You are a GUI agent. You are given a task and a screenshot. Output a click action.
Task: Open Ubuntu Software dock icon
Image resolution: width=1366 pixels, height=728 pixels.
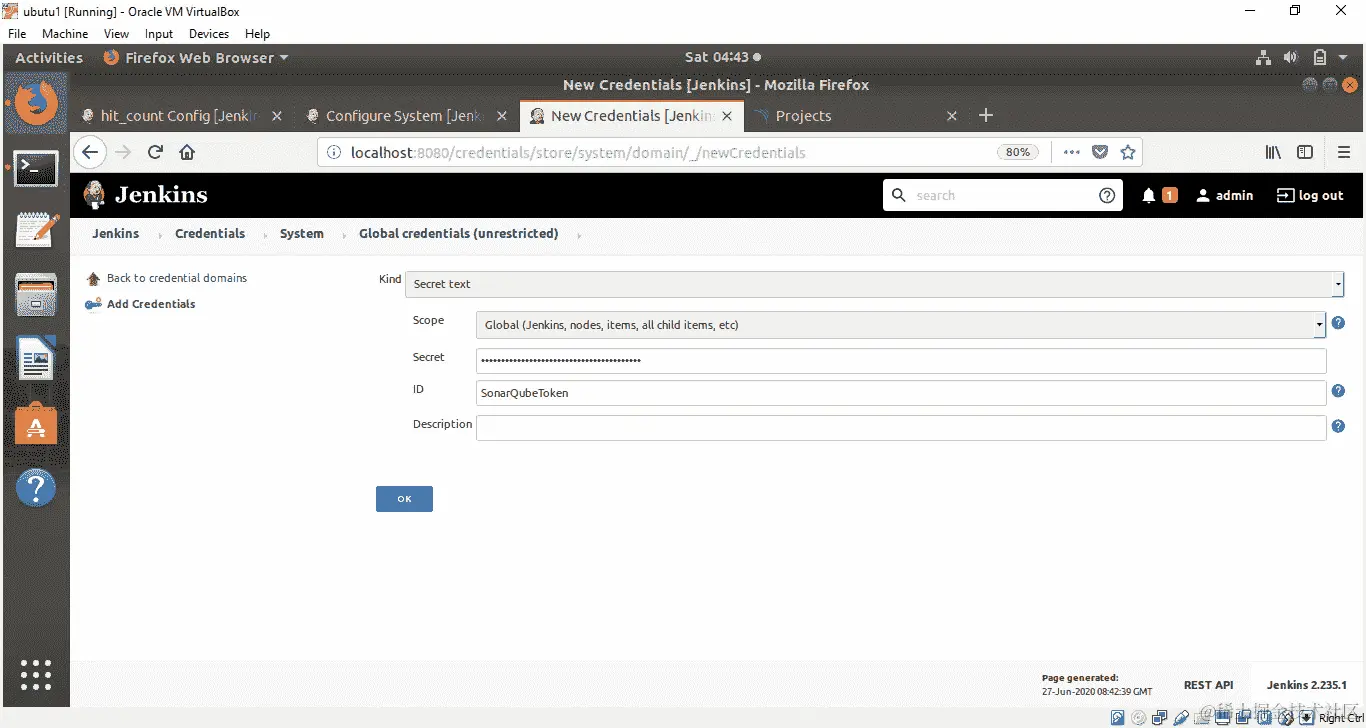tap(36, 425)
